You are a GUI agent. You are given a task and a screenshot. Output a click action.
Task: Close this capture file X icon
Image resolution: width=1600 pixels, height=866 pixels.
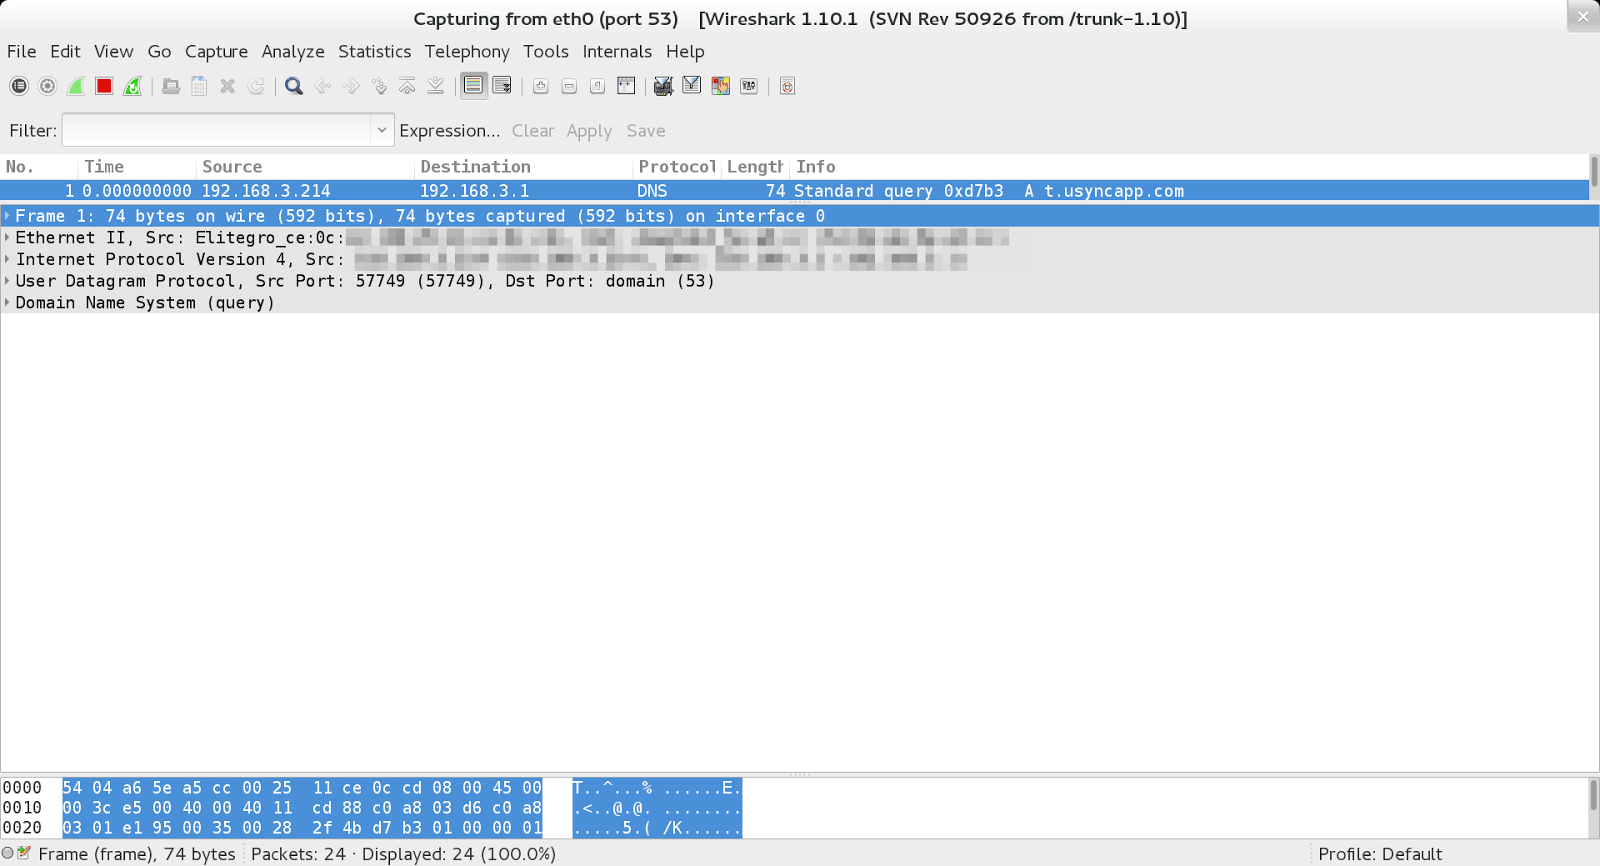(227, 86)
